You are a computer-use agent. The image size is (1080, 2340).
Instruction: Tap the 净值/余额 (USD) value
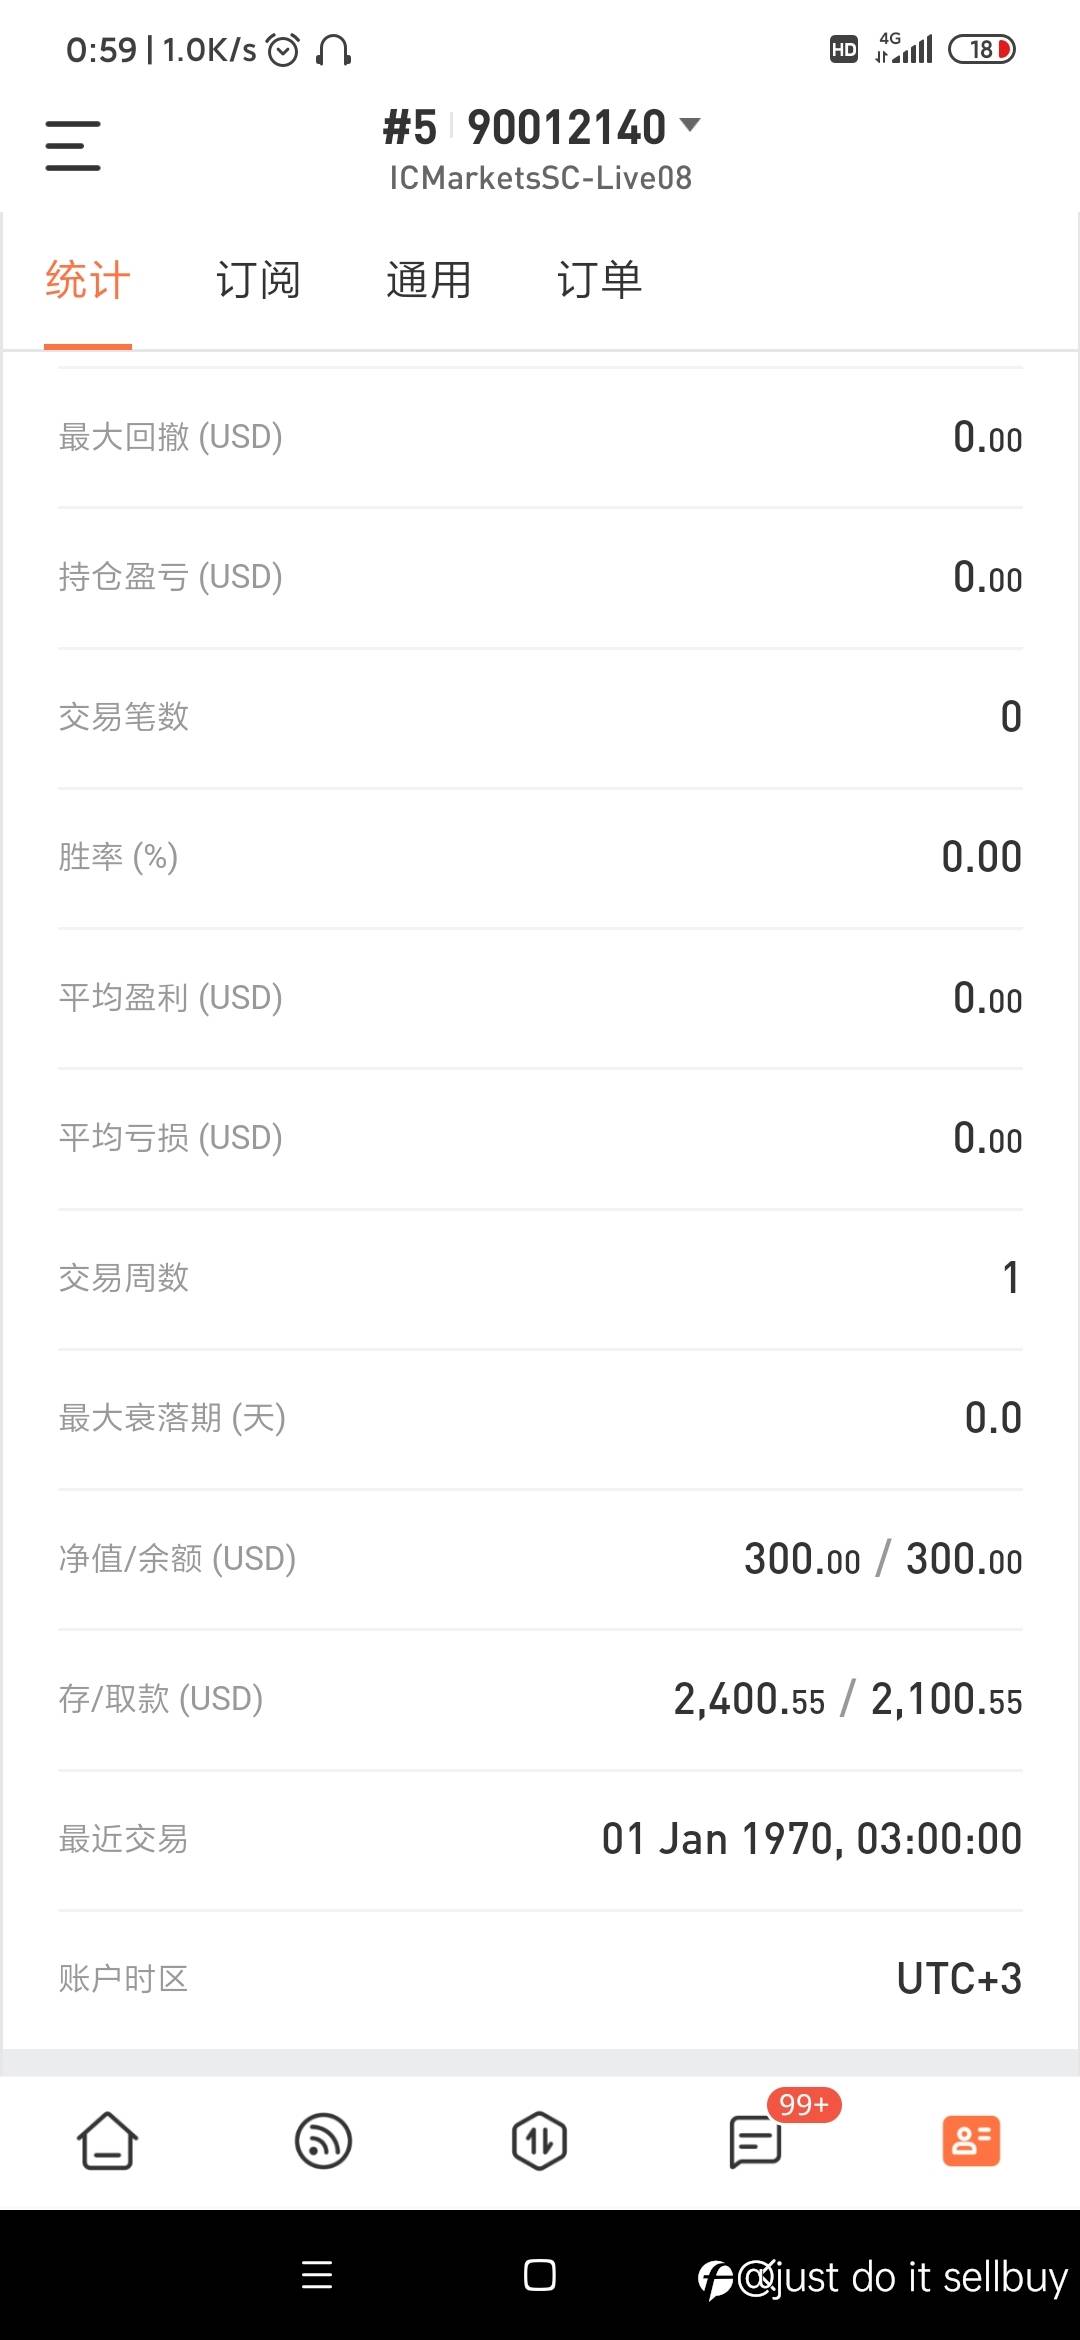click(x=882, y=1559)
